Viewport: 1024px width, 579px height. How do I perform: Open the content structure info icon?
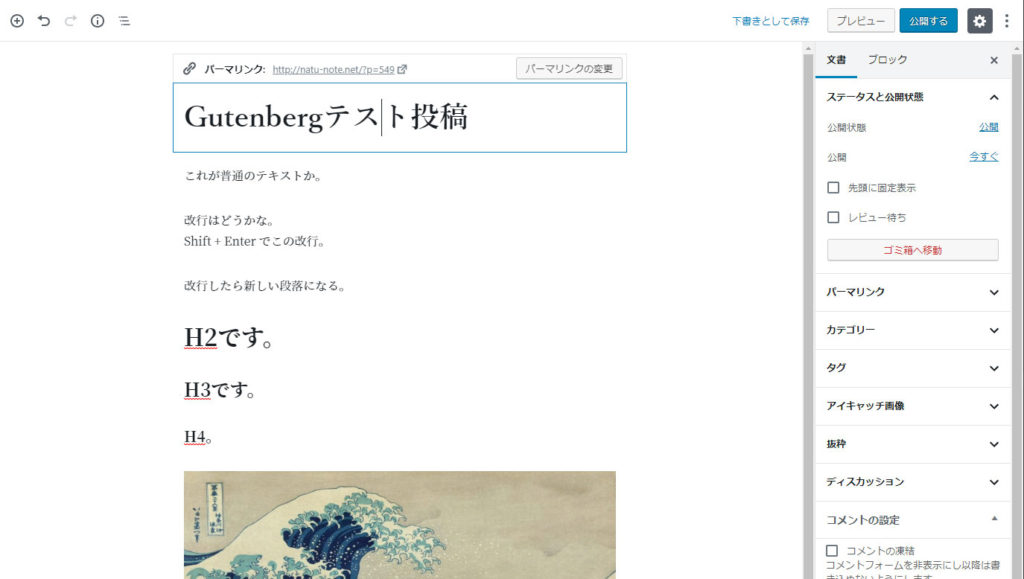pos(97,21)
